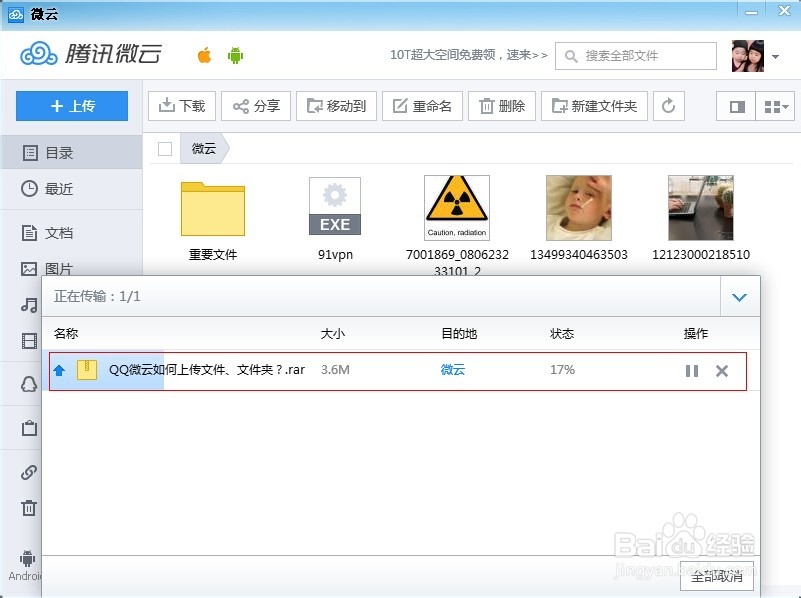Select the 13499340463503 image thumbnail
This screenshot has height=598, width=801.
[579, 208]
